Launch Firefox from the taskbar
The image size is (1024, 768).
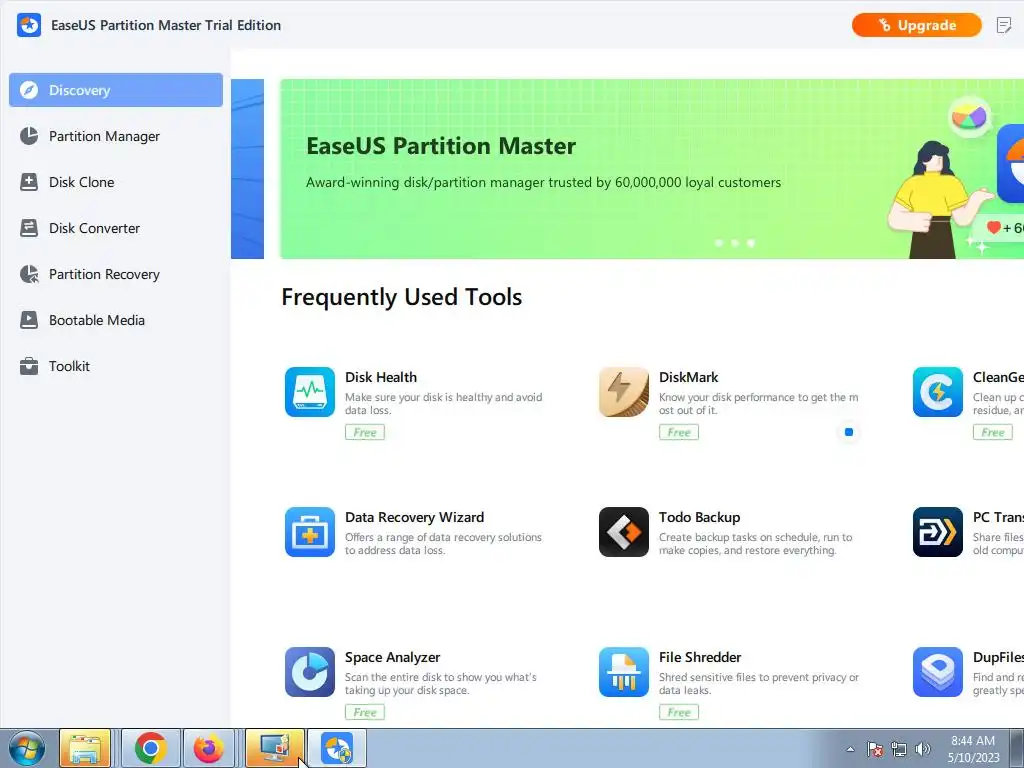coord(209,748)
